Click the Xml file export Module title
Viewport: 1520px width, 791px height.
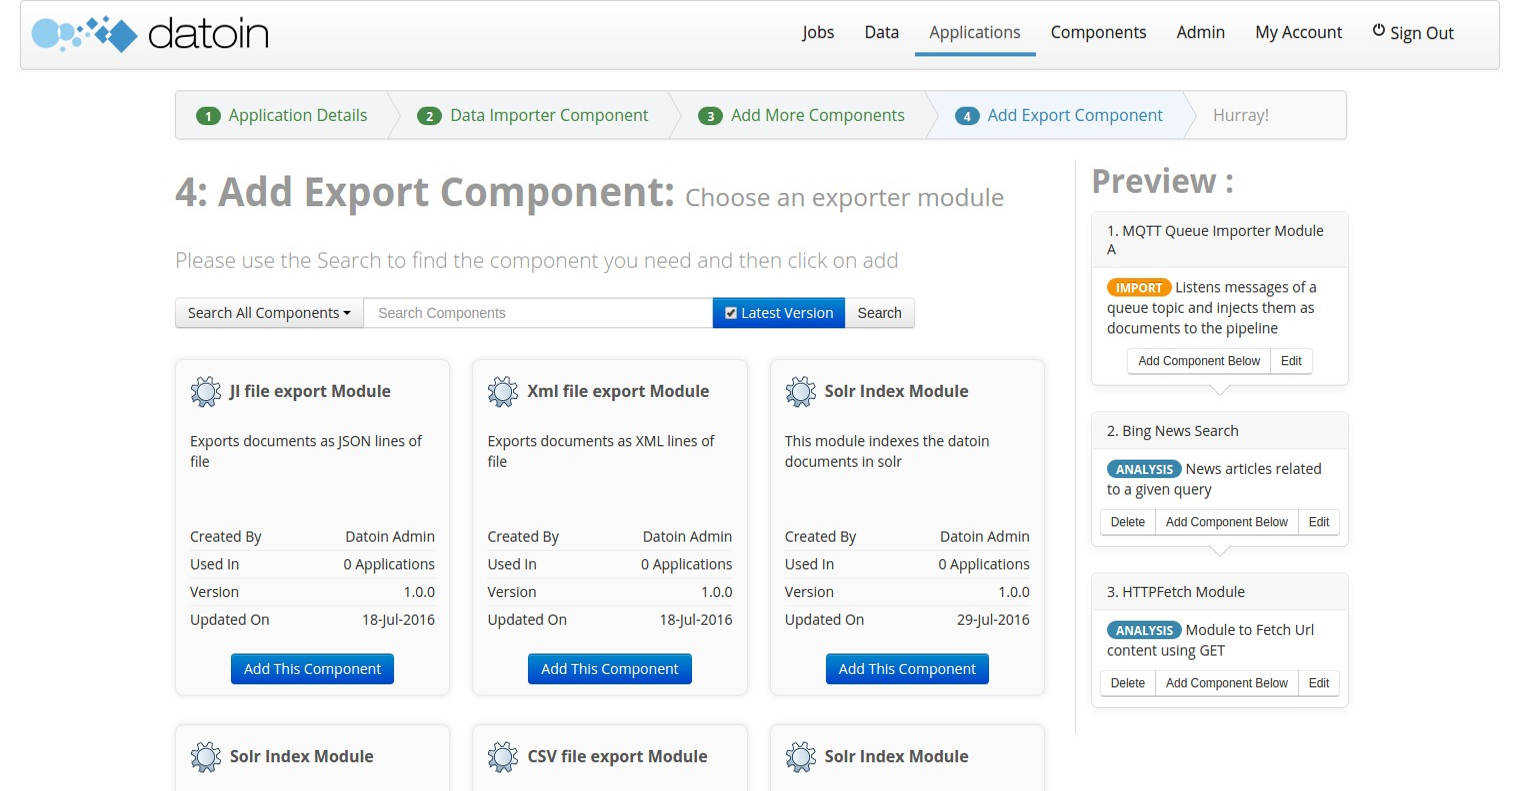[x=618, y=391]
